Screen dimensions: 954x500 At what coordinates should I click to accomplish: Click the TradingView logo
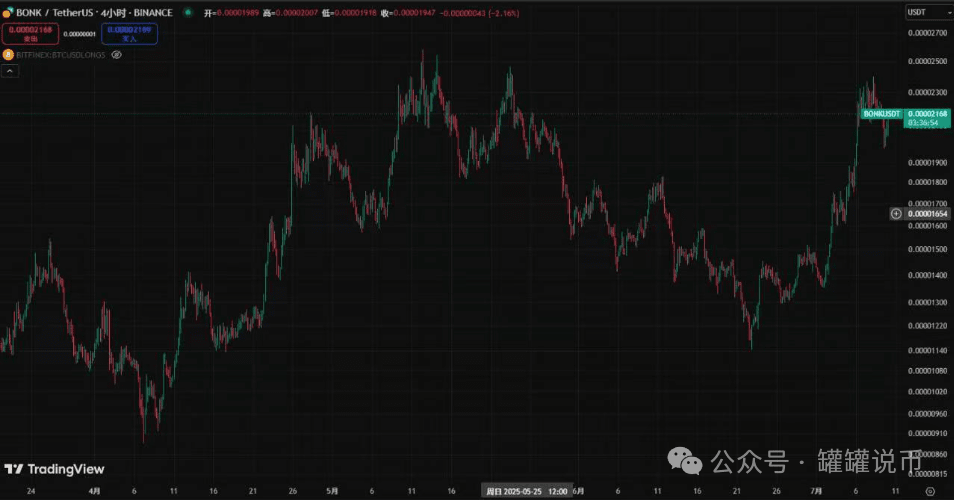point(54,469)
